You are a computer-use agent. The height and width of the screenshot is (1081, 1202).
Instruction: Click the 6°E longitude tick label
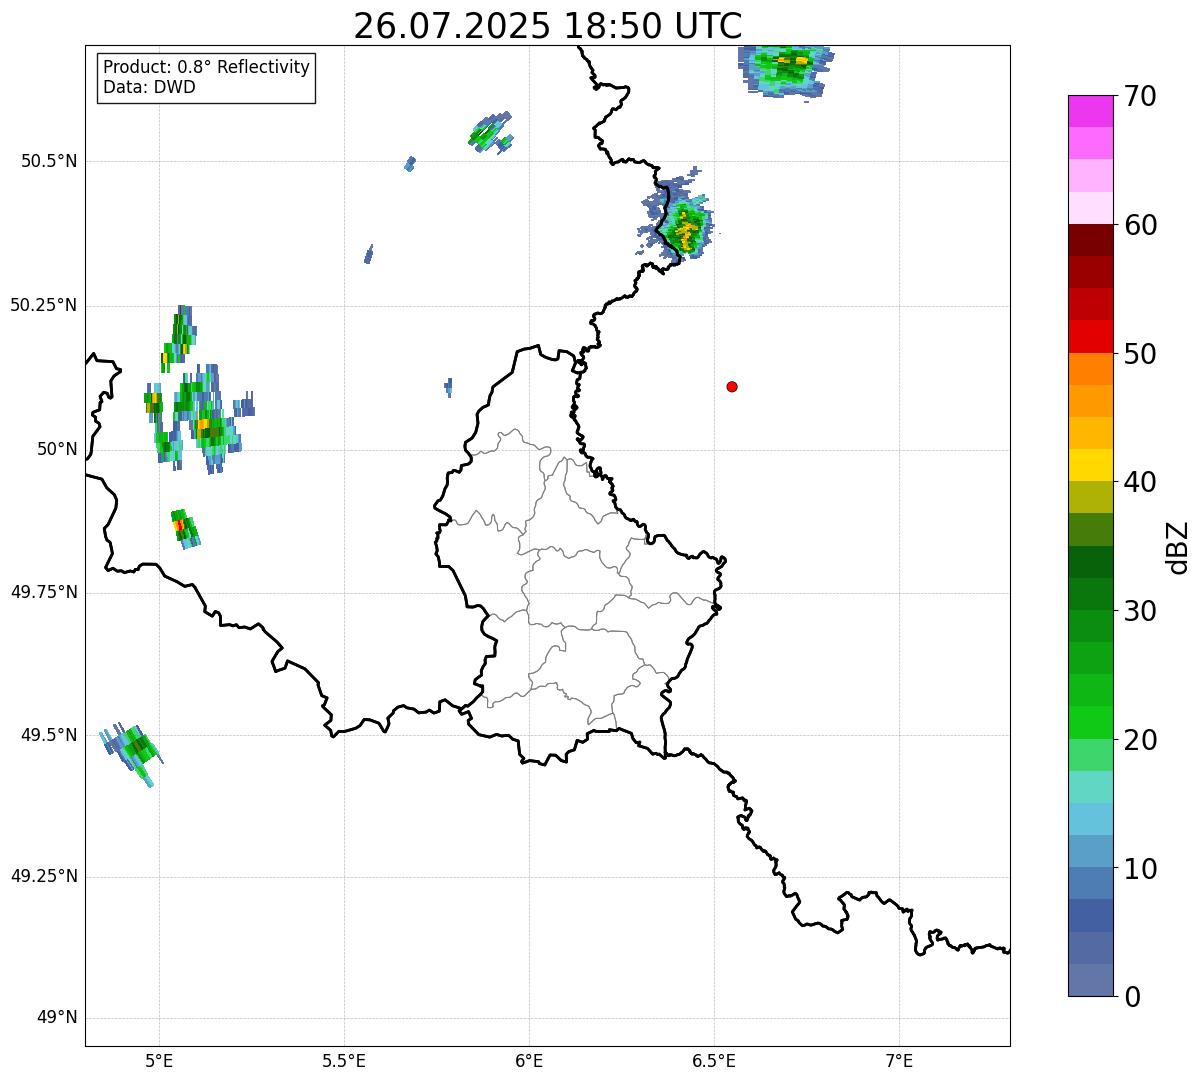tap(529, 1060)
